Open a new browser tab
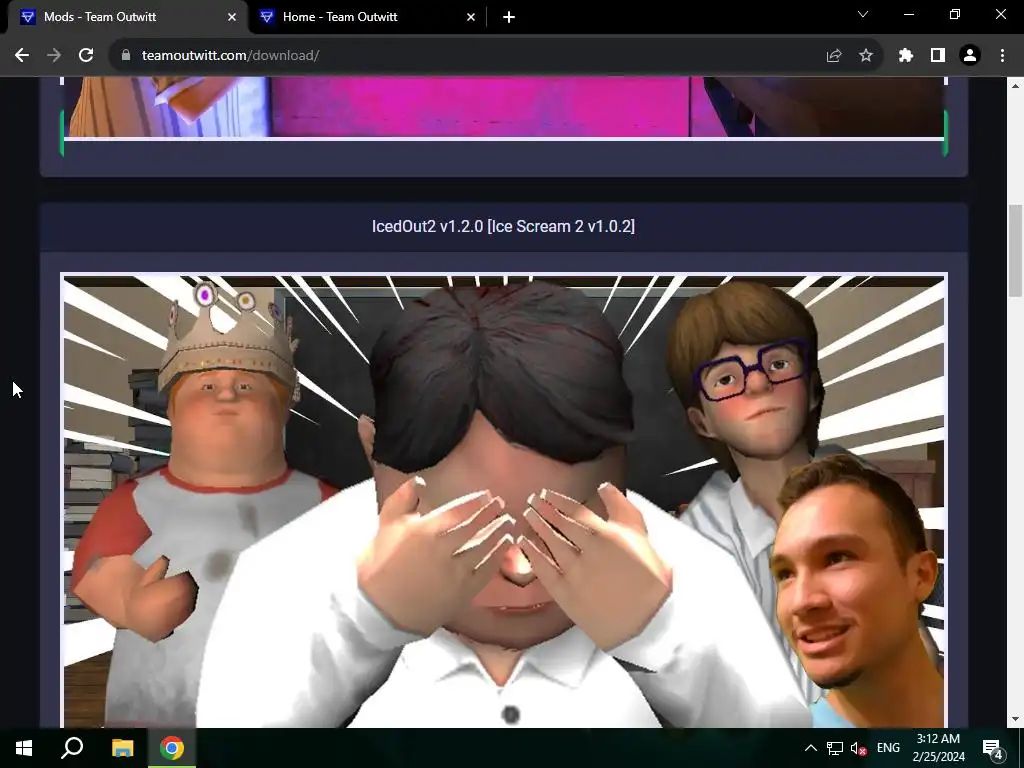The image size is (1024, 768). tap(509, 17)
